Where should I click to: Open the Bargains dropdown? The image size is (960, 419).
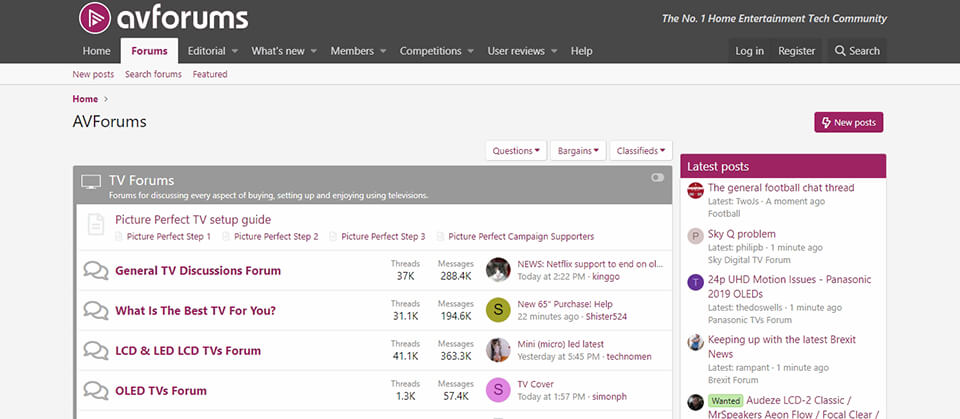(x=578, y=150)
